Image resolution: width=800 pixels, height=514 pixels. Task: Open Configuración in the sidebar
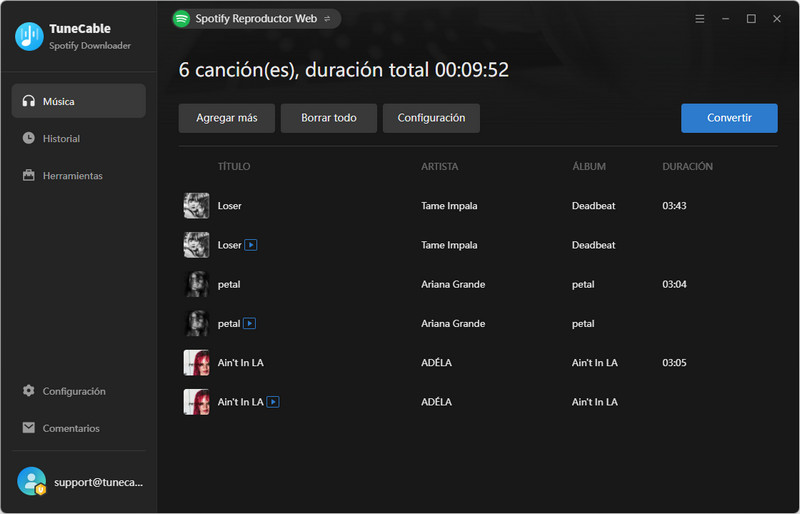(x=79, y=391)
